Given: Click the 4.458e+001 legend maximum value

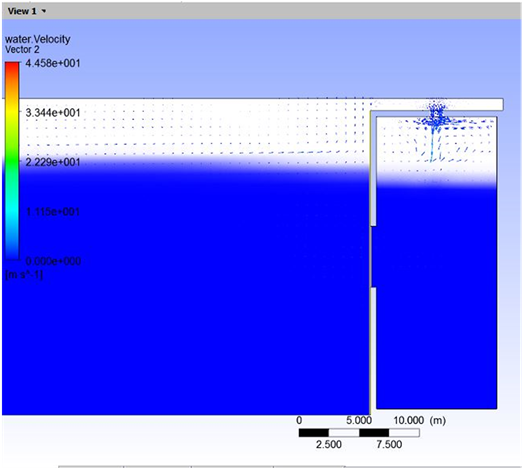Looking at the screenshot, I should pyautogui.click(x=53, y=63).
